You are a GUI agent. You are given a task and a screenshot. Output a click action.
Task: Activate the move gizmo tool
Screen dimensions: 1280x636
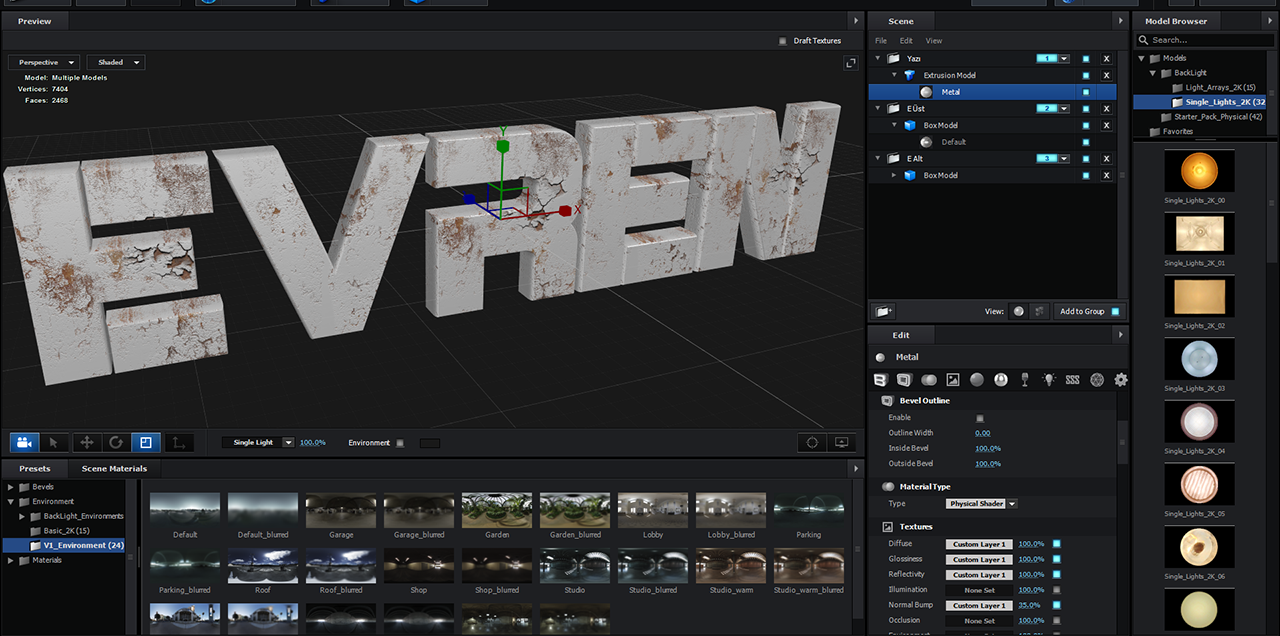tap(86, 442)
